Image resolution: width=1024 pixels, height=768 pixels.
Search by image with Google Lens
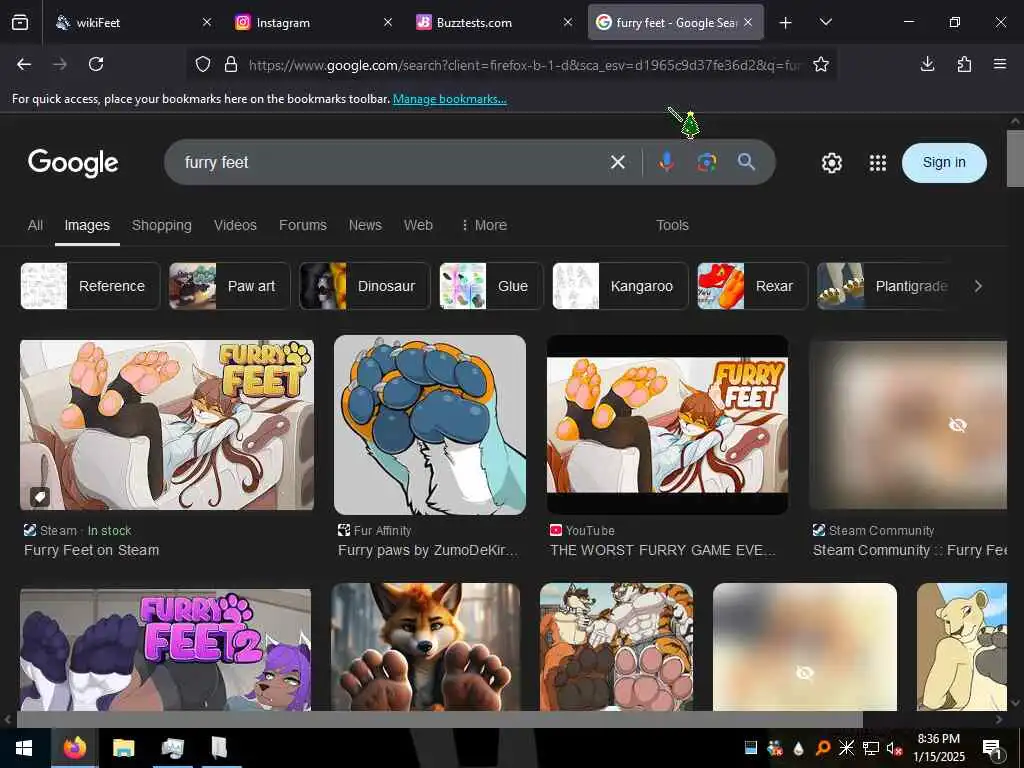coord(706,162)
